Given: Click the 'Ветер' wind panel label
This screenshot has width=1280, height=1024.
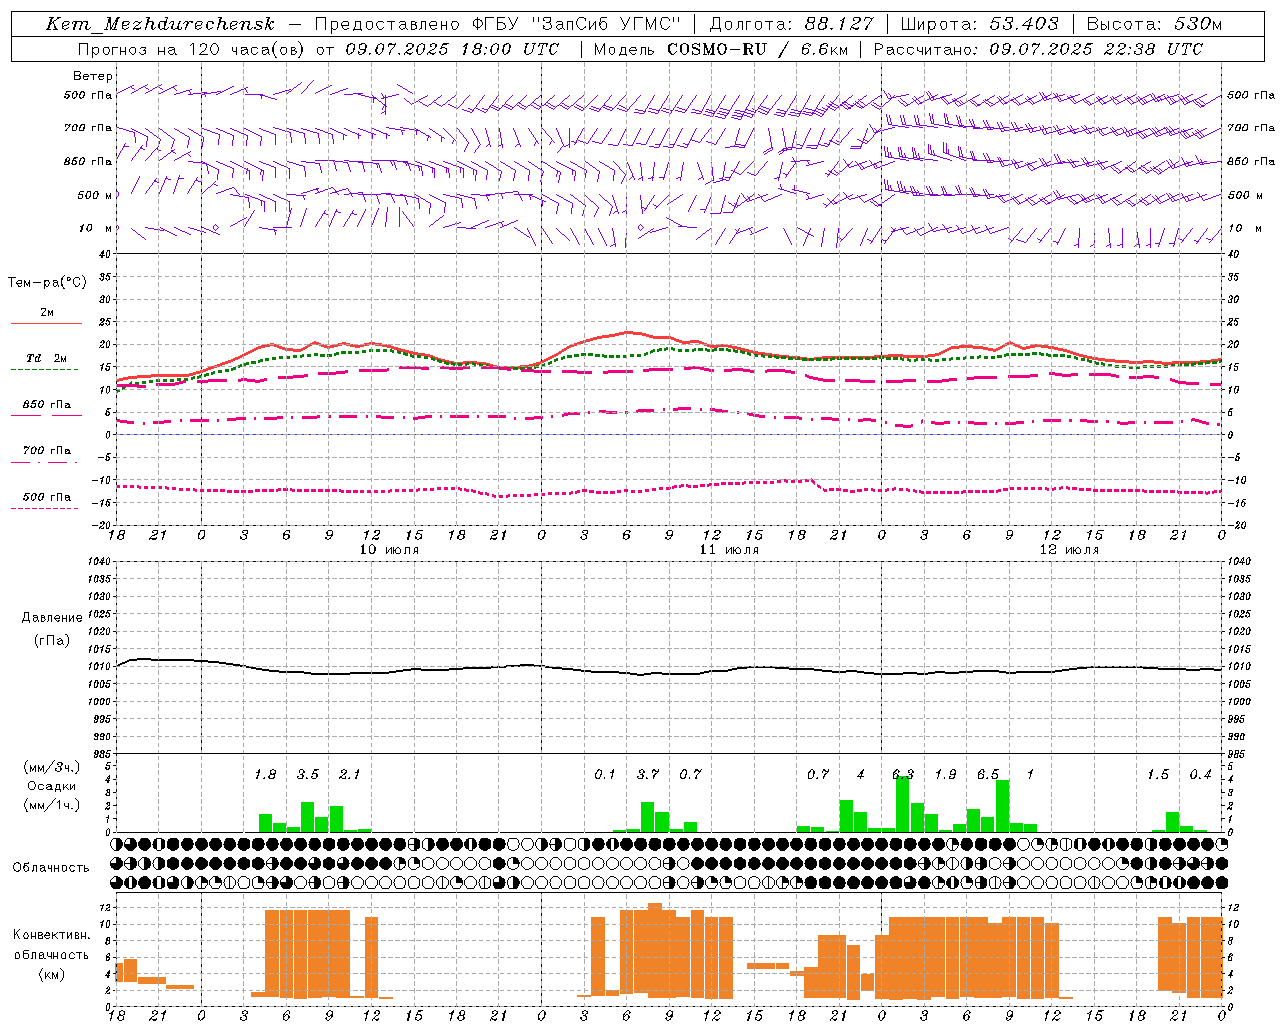Looking at the screenshot, I should click(93, 76).
